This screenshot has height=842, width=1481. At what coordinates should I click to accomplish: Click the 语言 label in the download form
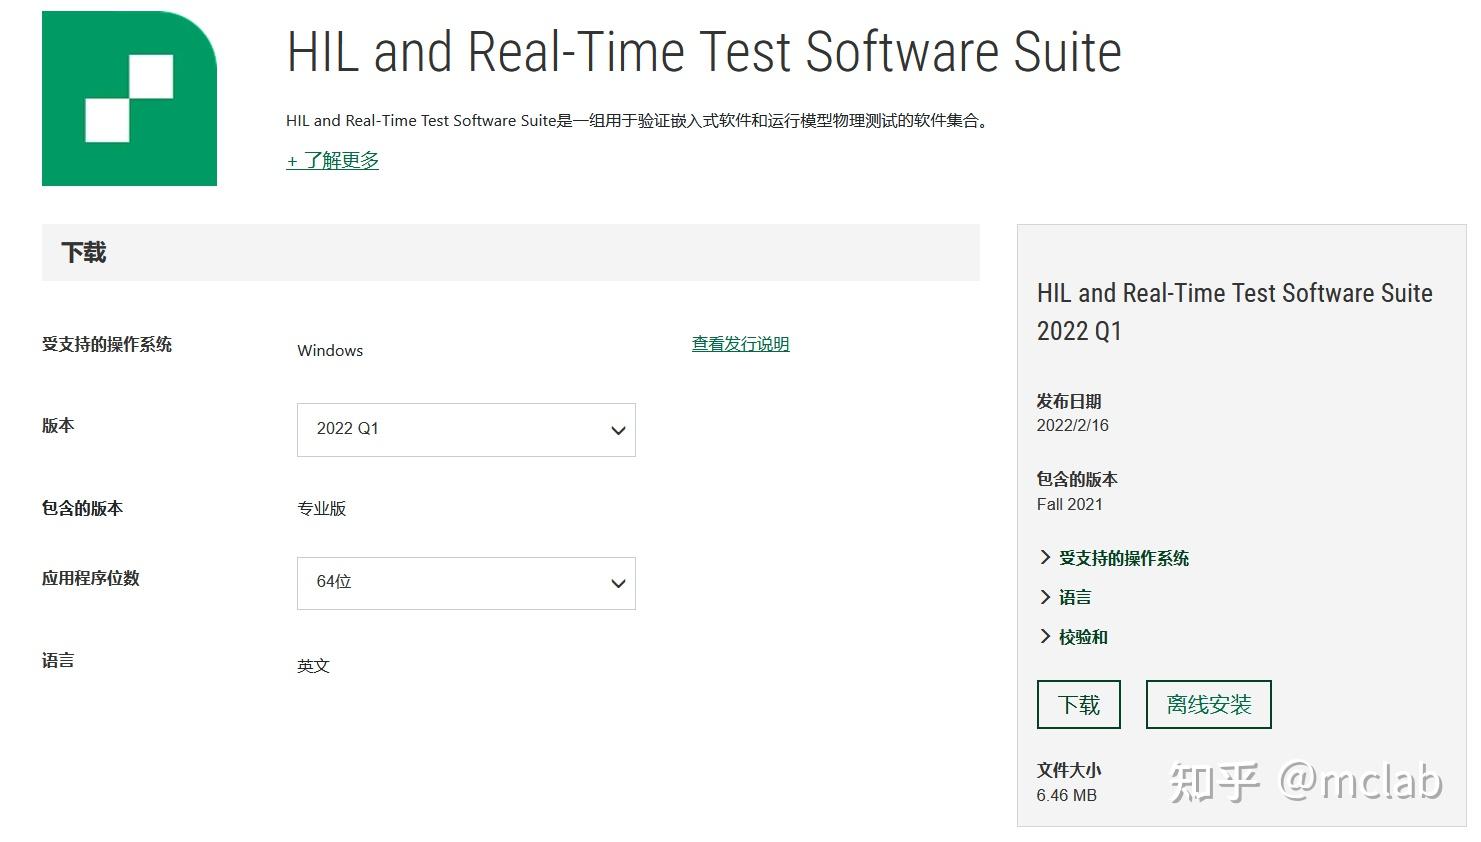point(58,660)
